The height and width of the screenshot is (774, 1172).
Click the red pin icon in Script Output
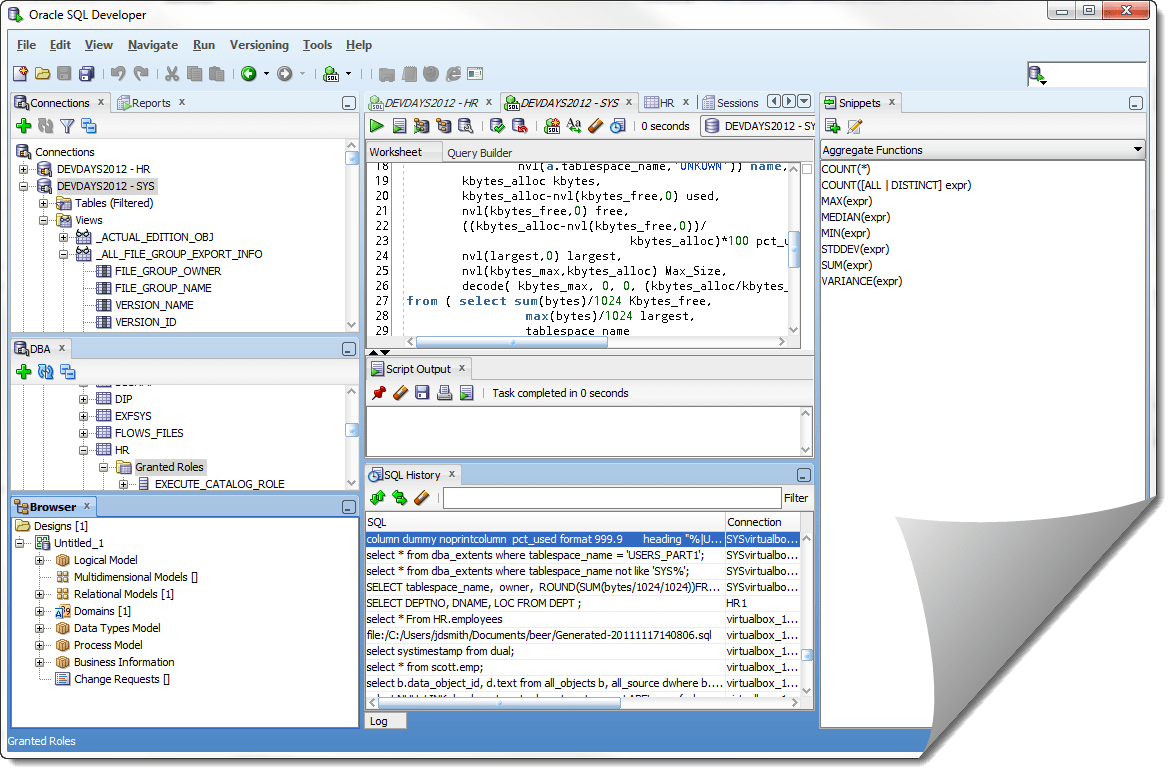click(379, 392)
